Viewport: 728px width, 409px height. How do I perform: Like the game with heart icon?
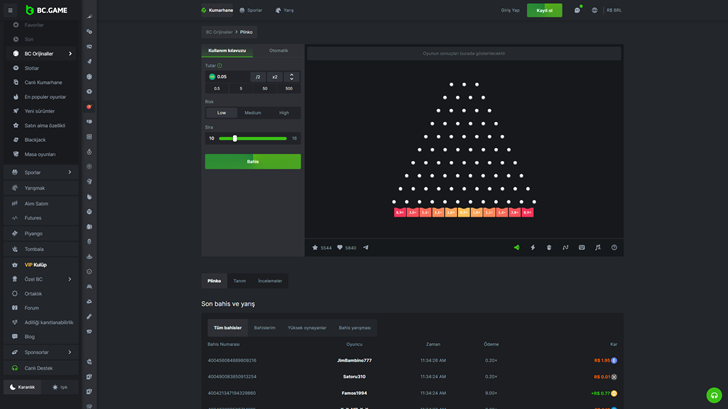coord(339,248)
